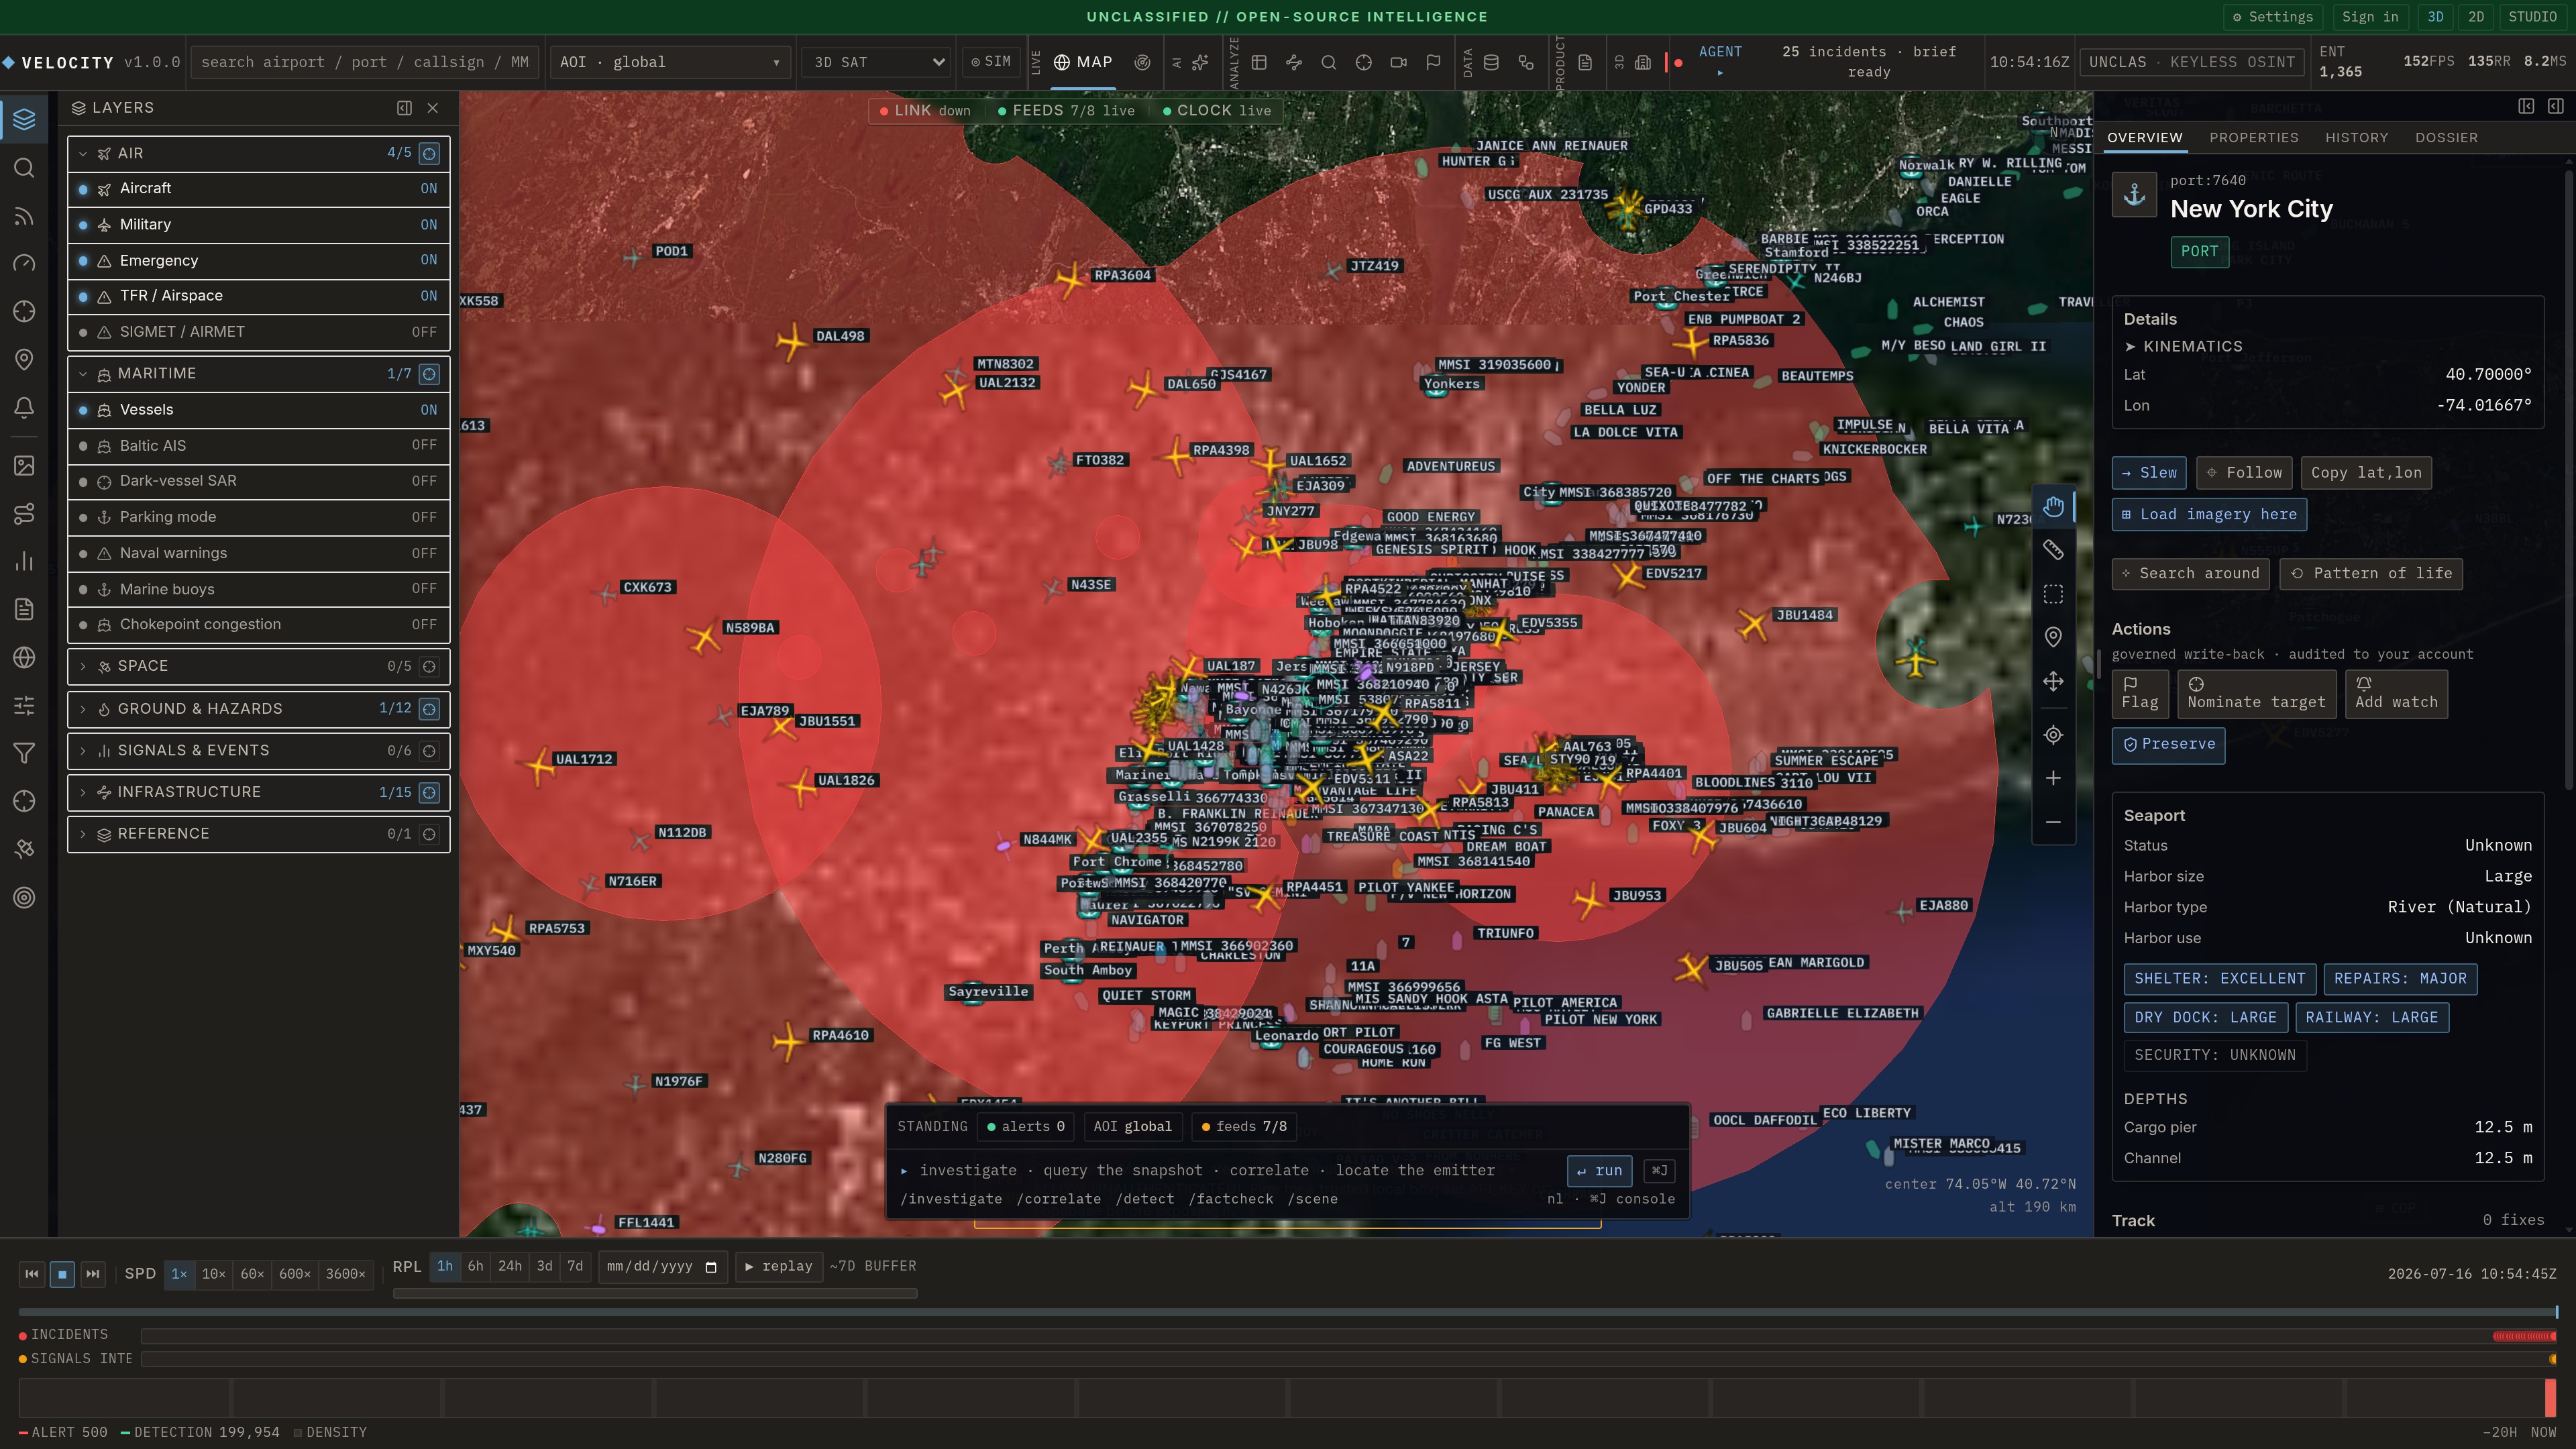Switch to the PROPERTIES tab
Viewport: 2576px width, 1449px height.
coord(2253,138)
